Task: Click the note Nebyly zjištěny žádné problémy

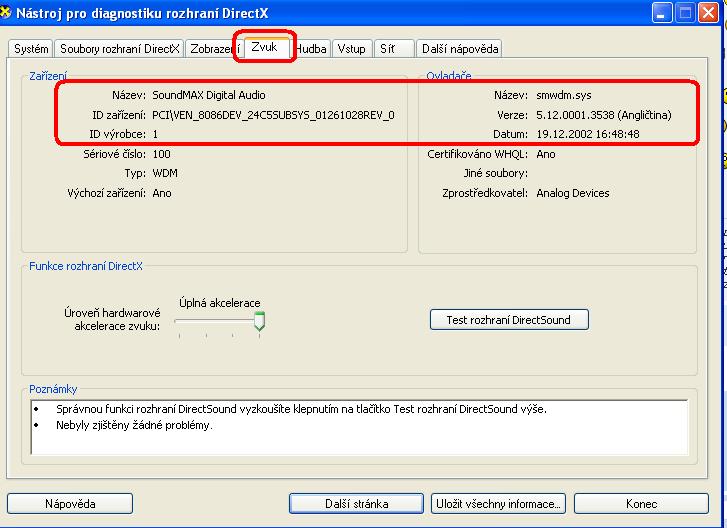Action: [134, 425]
